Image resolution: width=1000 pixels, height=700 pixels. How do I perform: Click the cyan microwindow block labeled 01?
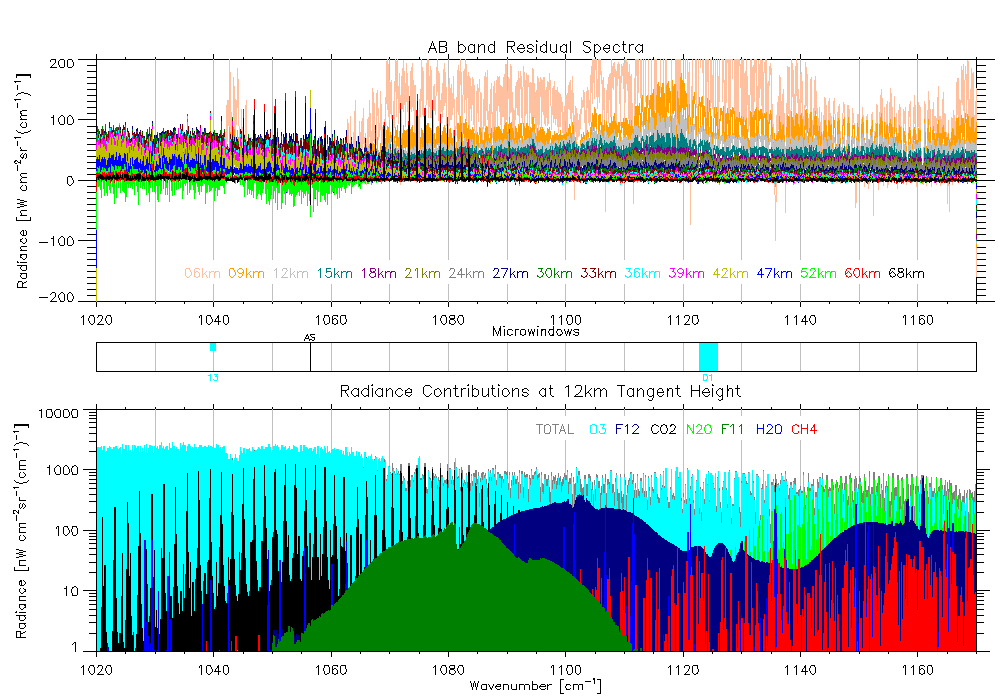pos(708,356)
